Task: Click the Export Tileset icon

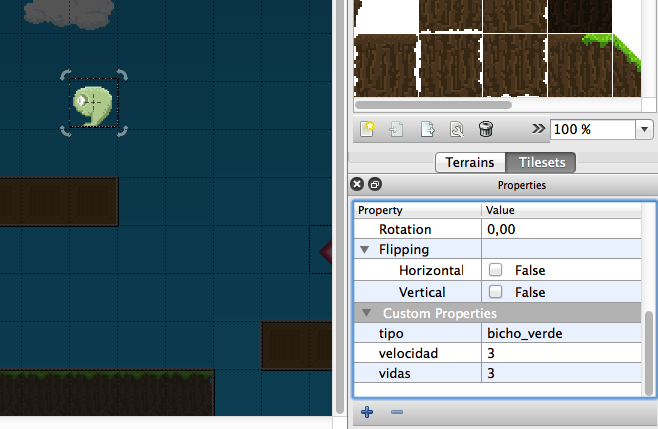Action: coord(427,129)
